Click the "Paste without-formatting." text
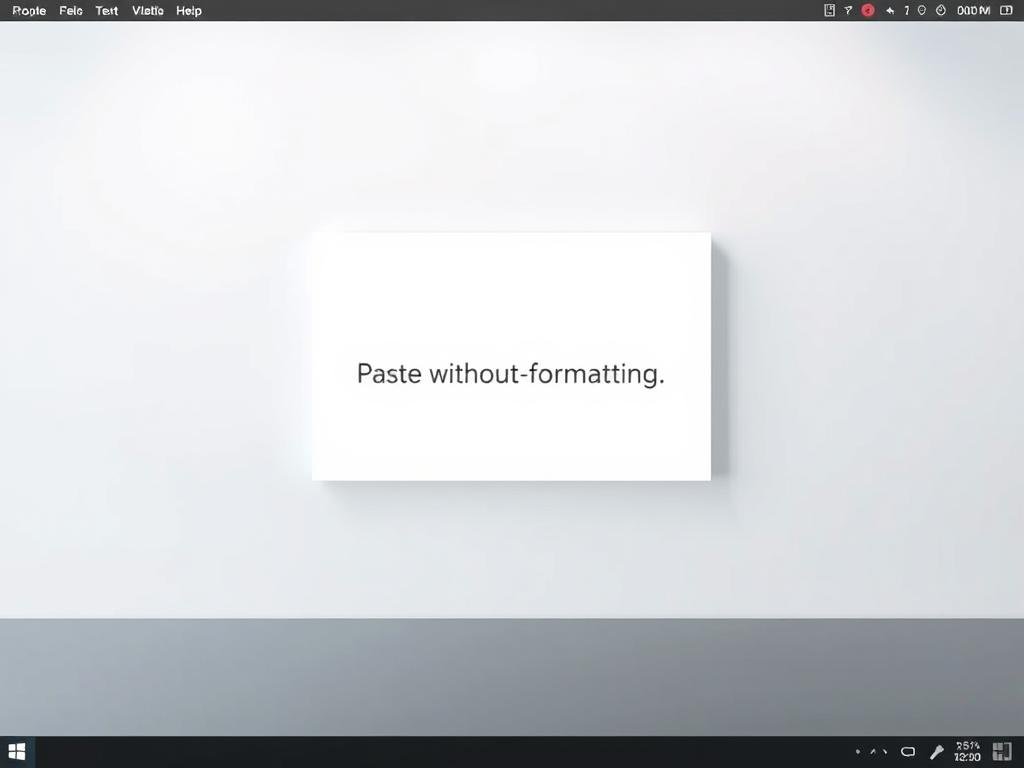Image resolution: width=1024 pixels, height=768 pixels. click(510, 374)
